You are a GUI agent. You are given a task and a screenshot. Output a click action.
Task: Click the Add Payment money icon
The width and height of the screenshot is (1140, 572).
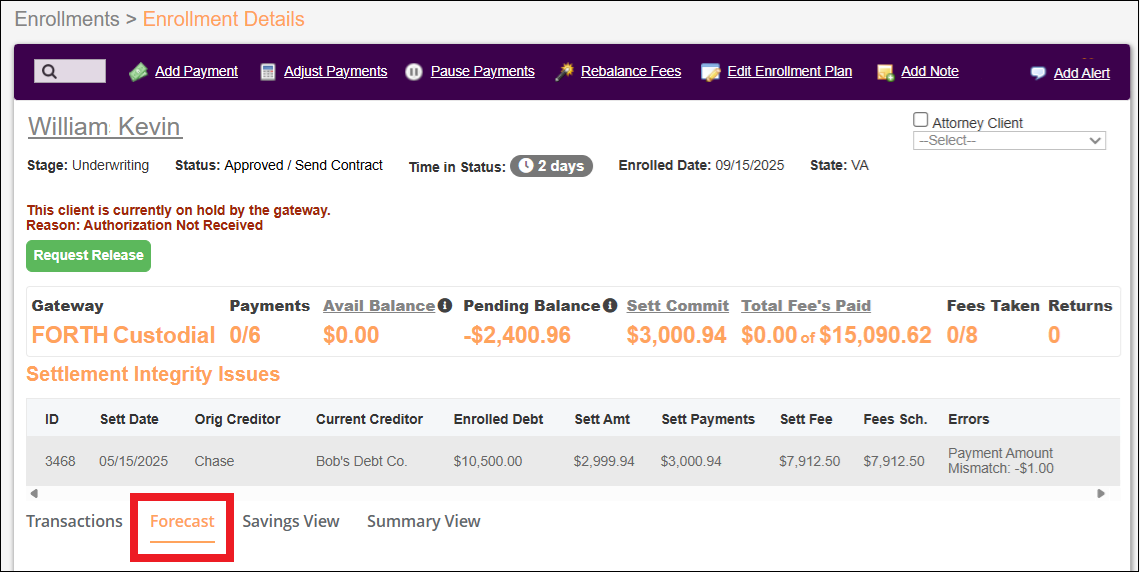coord(138,72)
